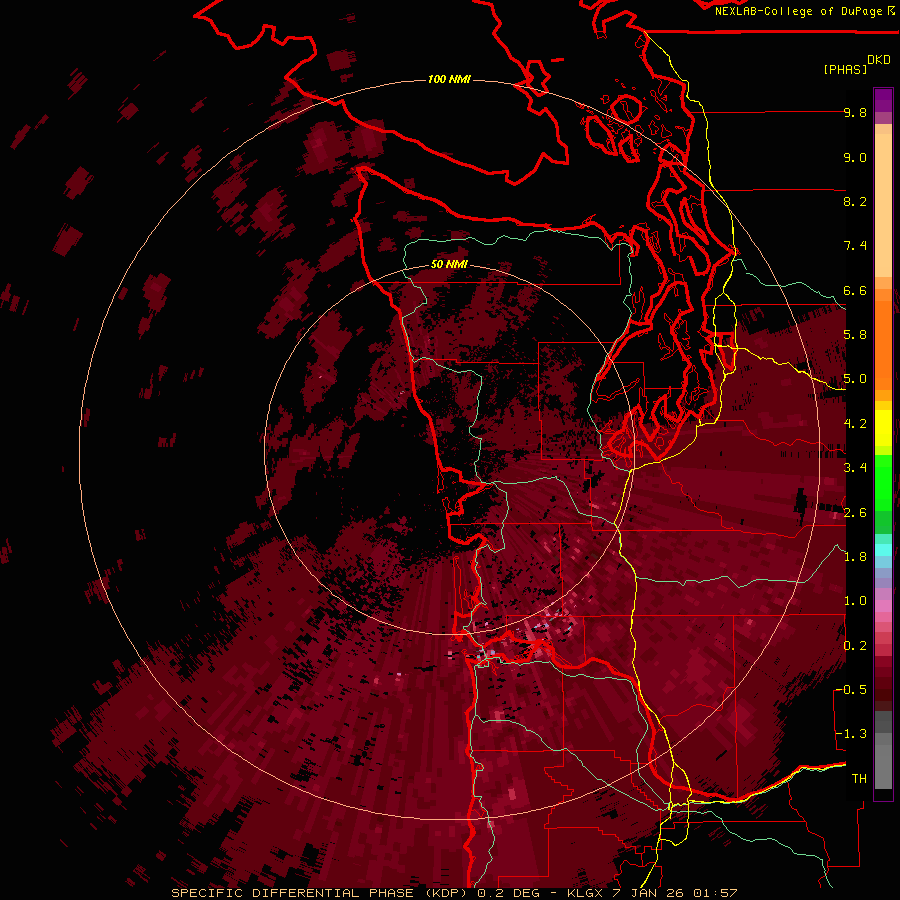900x900 pixels.
Task: Pick the yellow color bar segment near 4.2
Action: pos(883,428)
